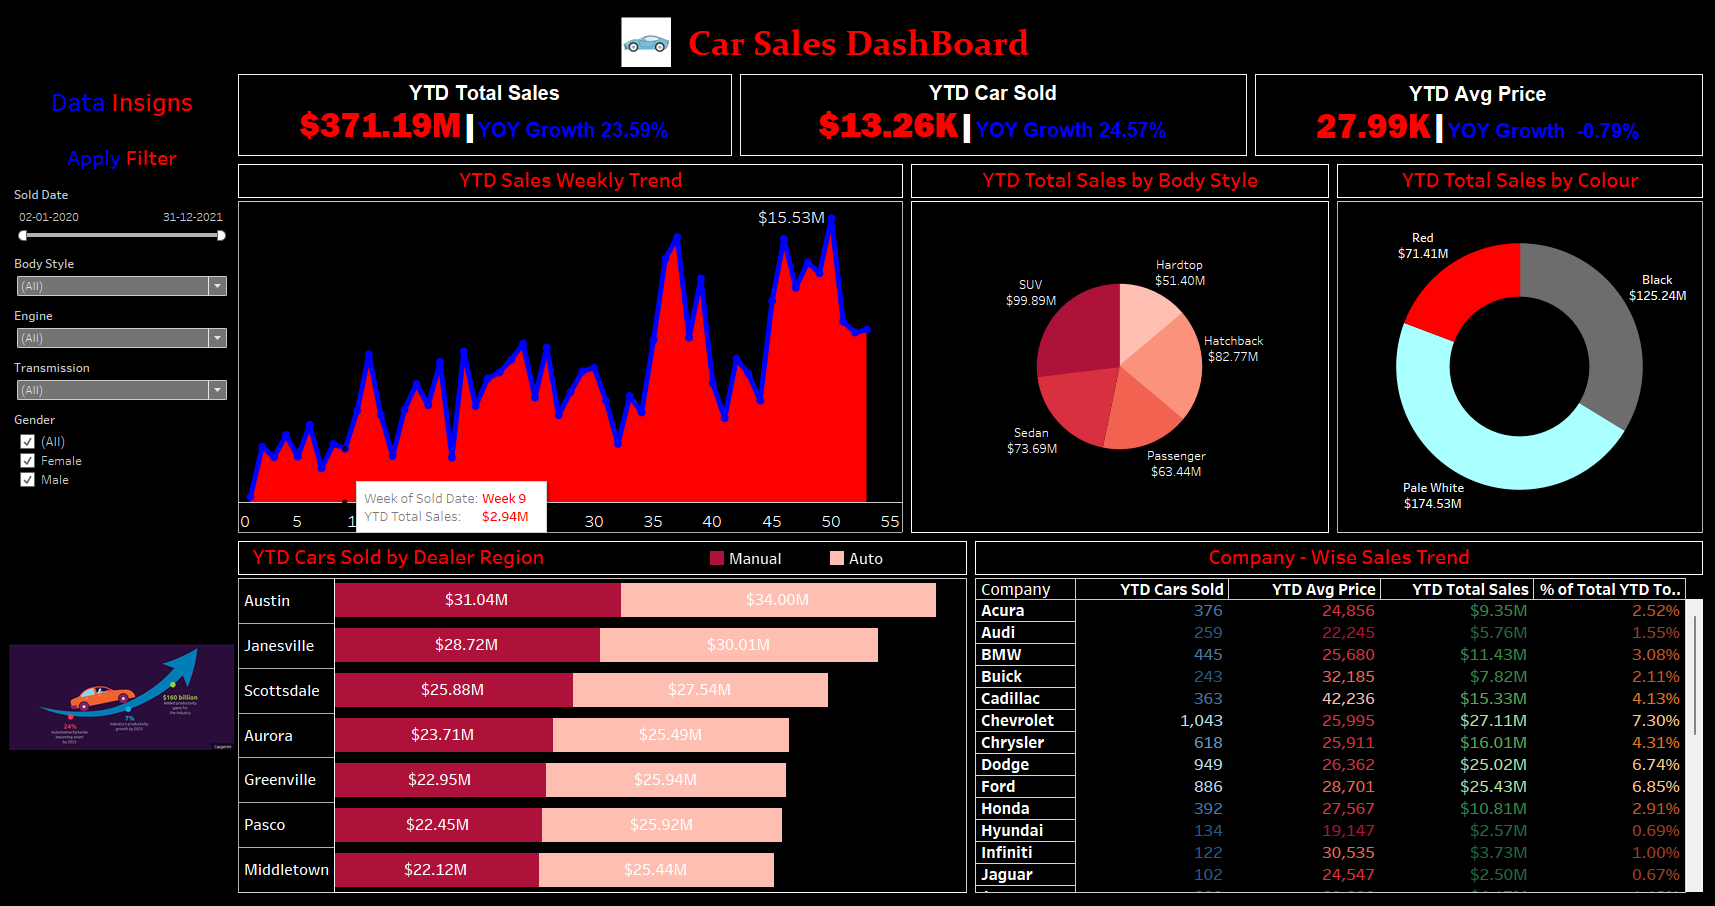This screenshot has width=1715, height=906.
Task: Click the Apply Filter text
Action: (x=122, y=159)
